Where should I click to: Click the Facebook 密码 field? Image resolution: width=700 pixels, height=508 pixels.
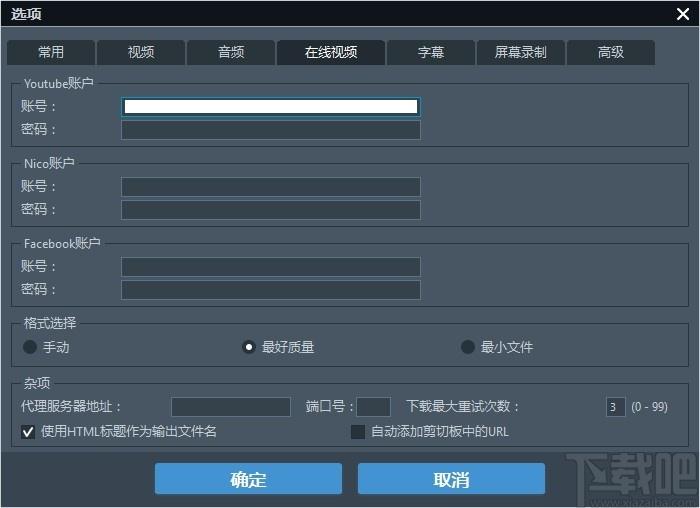pos(271,290)
